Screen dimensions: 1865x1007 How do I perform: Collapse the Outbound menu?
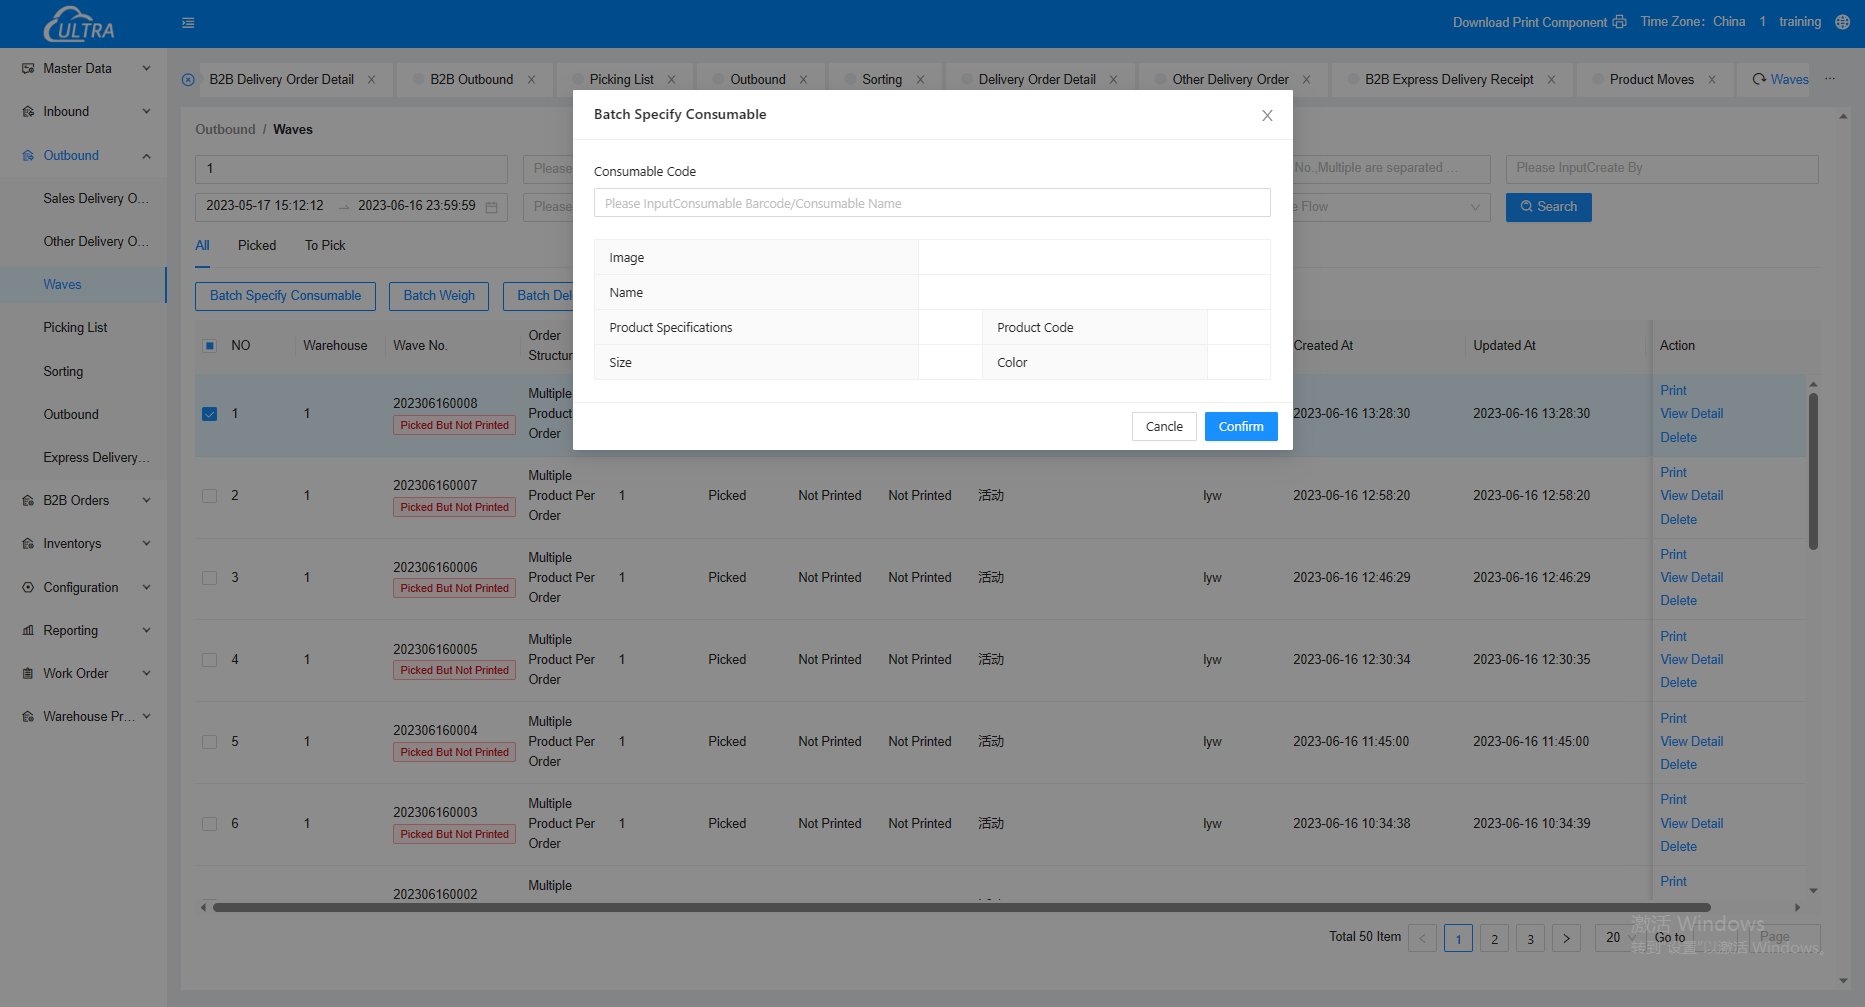146,156
